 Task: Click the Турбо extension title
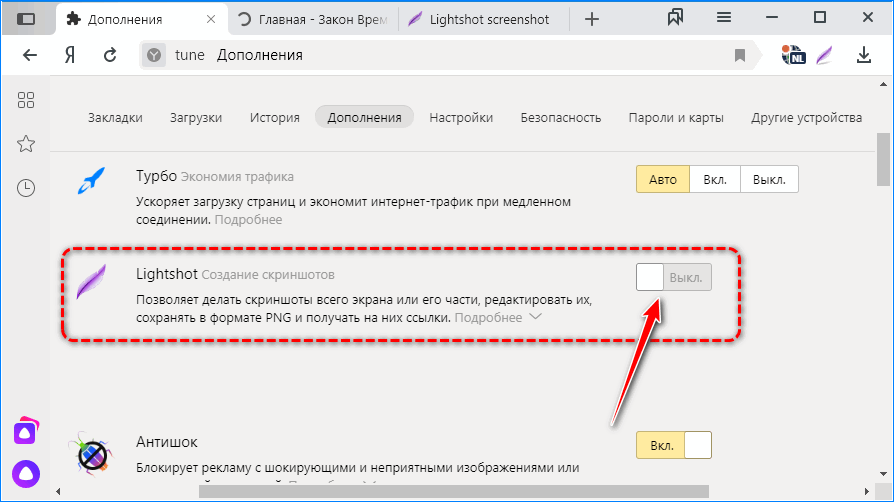[x=156, y=176]
